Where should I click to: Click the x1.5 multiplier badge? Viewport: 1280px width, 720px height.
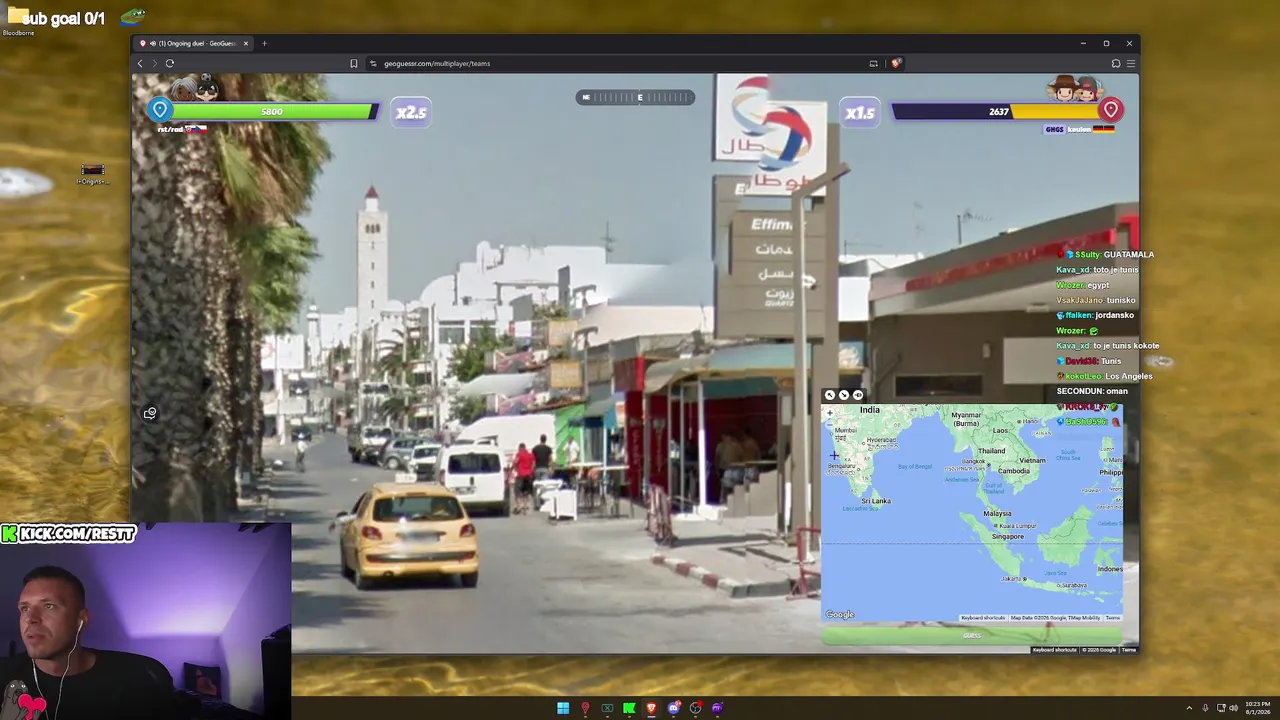(860, 112)
